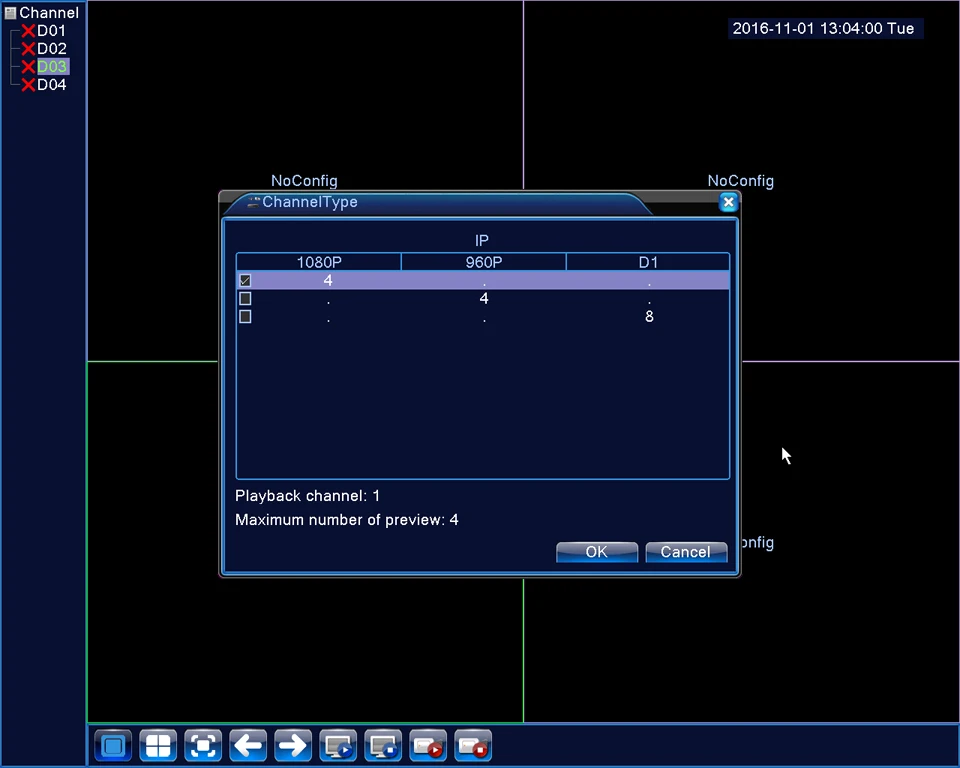This screenshot has height=768, width=960.
Task: Switch to single-window view icon
Action: click(113, 746)
